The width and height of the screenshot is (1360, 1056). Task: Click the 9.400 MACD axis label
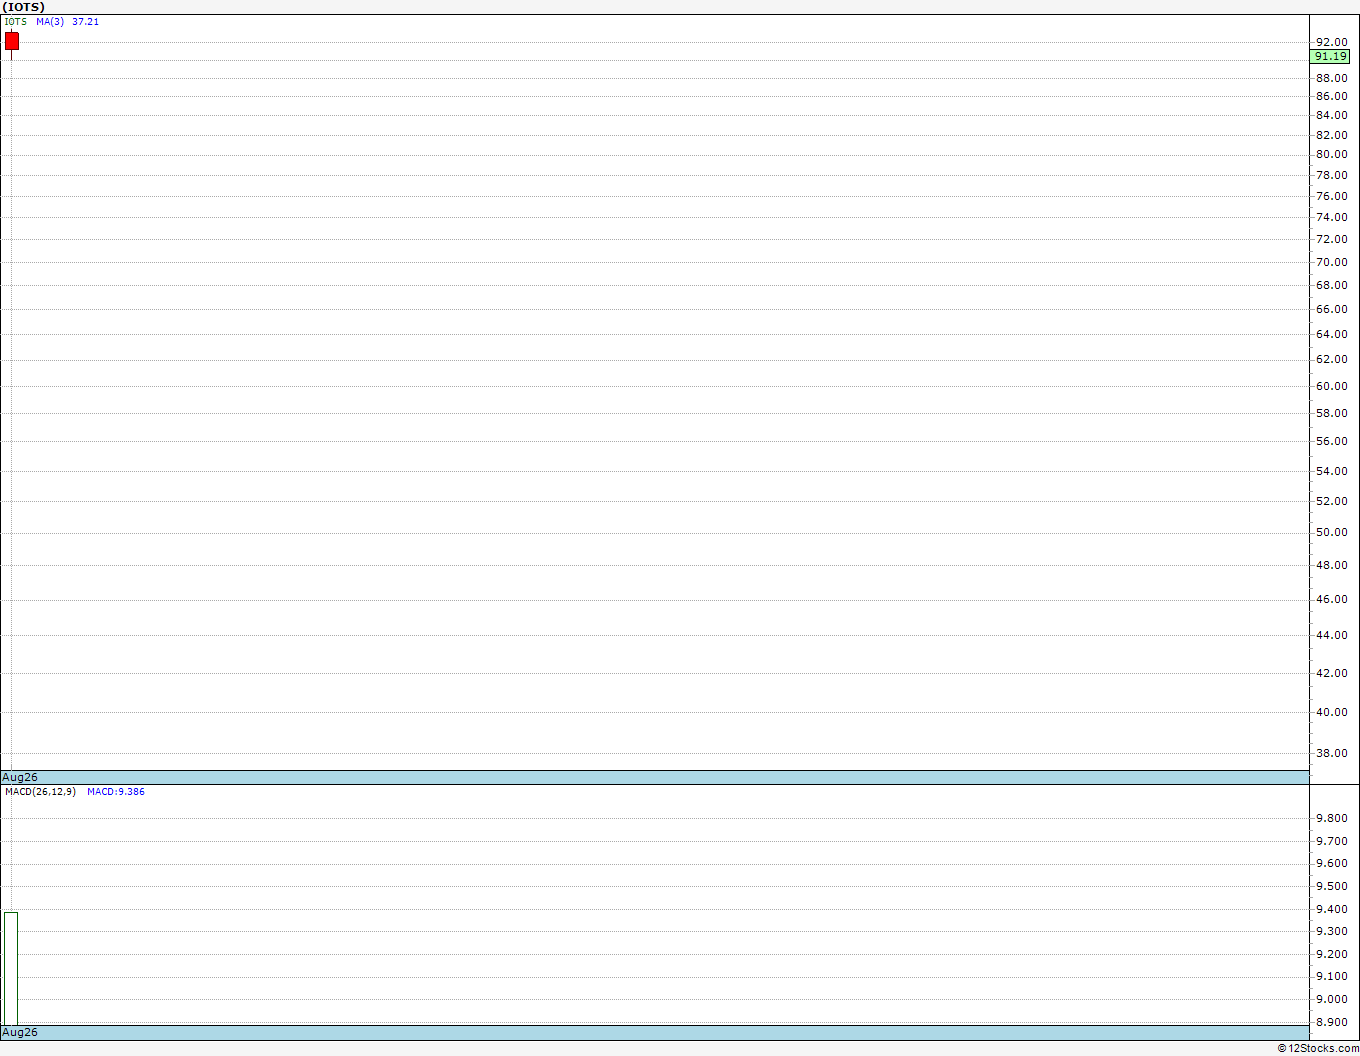tap(1331, 909)
